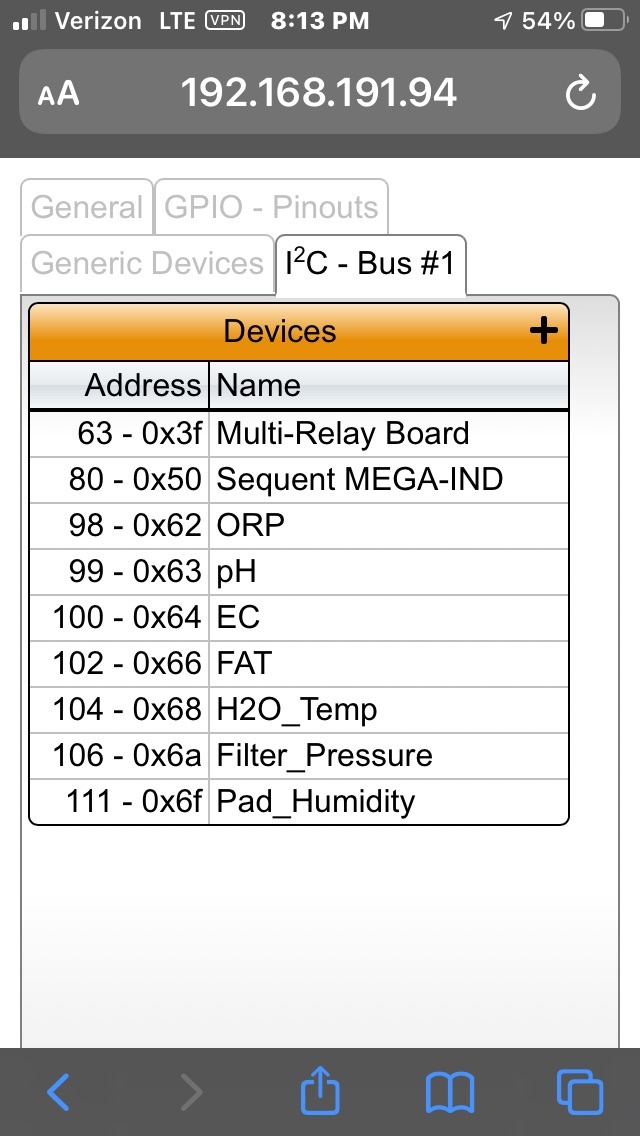Open the ORP device entry

coord(299,526)
